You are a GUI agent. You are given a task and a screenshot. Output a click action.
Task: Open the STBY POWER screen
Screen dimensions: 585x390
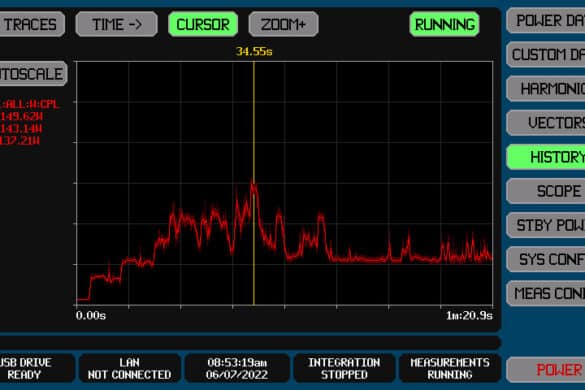tap(546, 225)
